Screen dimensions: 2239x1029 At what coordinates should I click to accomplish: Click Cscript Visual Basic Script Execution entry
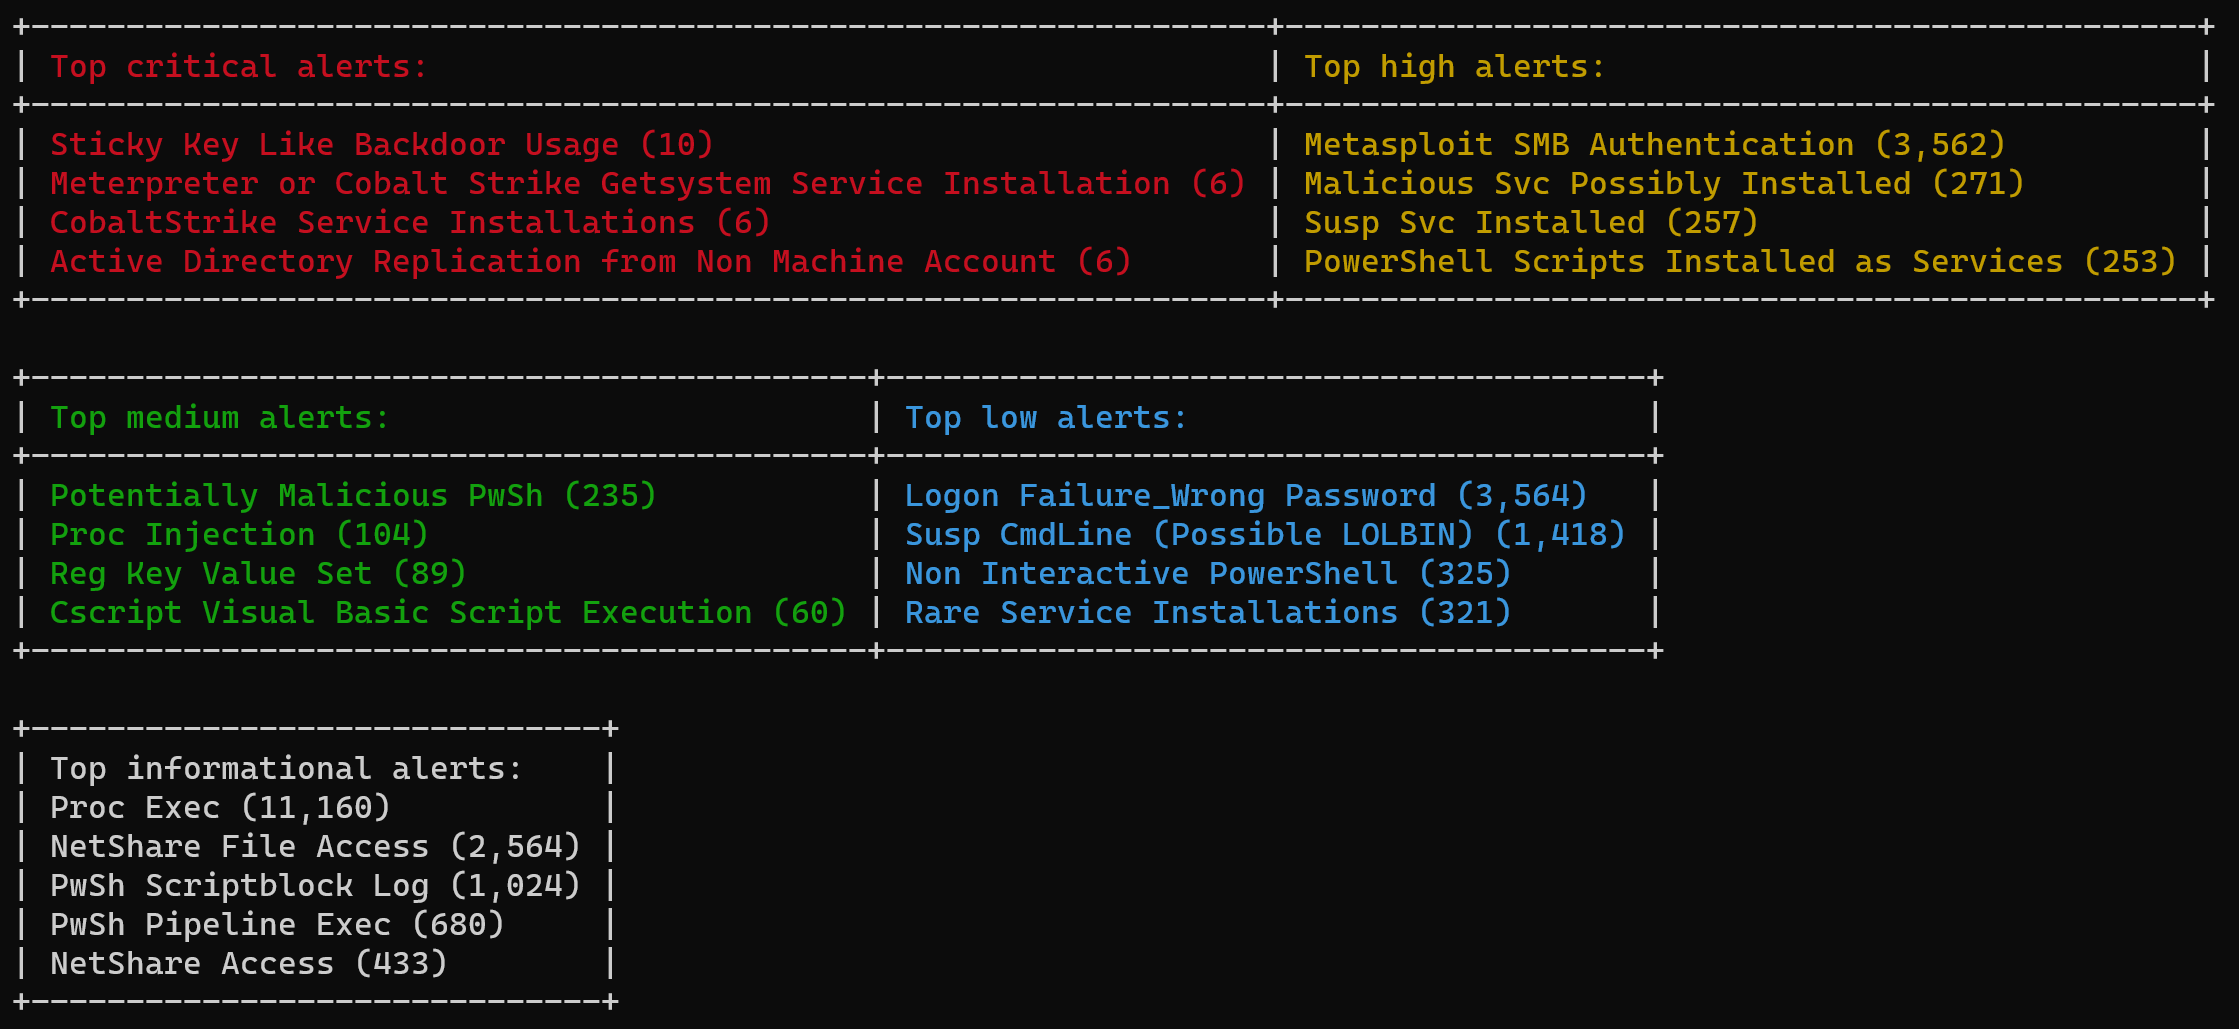coord(447,612)
